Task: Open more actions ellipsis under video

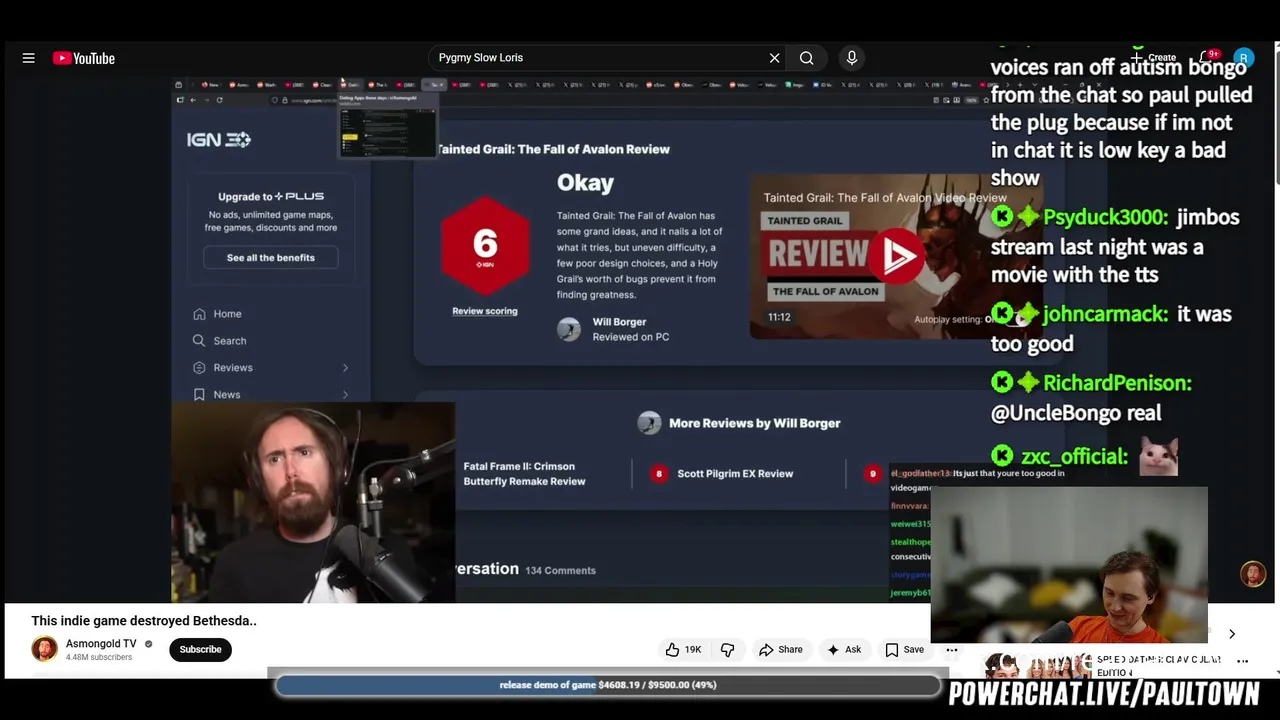Action: (952, 649)
